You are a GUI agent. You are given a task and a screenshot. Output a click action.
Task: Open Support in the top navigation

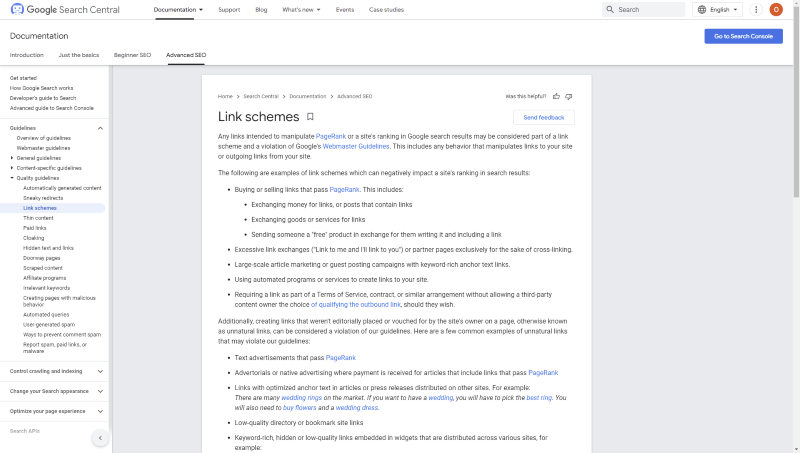pos(229,9)
